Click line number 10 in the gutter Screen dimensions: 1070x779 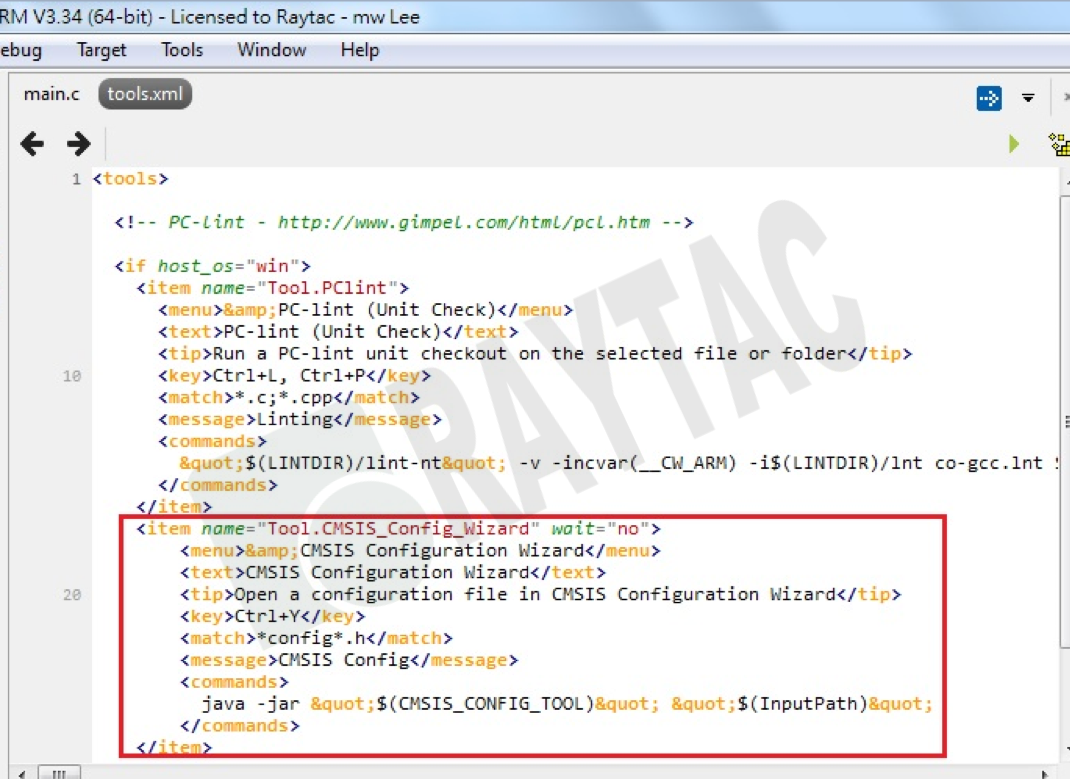72,376
